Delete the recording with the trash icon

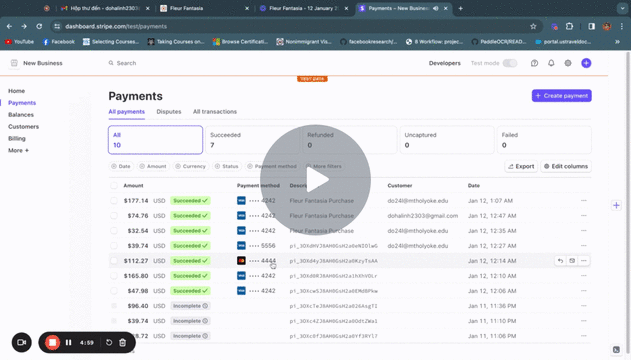point(123,342)
